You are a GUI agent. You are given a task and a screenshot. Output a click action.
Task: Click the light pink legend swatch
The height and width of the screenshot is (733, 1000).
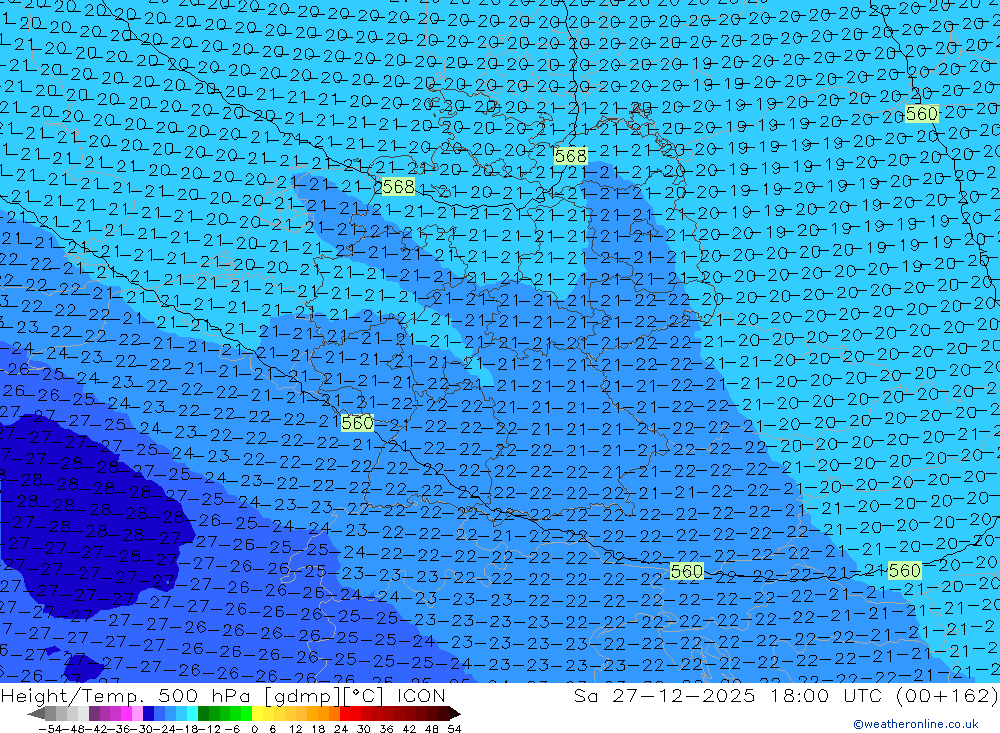(137, 713)
